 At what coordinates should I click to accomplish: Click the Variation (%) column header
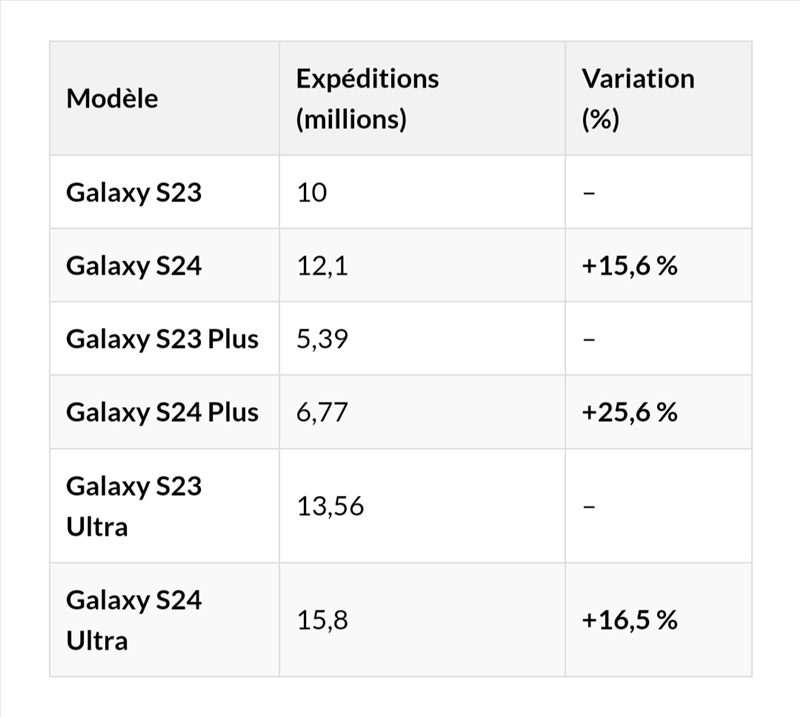coord(637,99)
